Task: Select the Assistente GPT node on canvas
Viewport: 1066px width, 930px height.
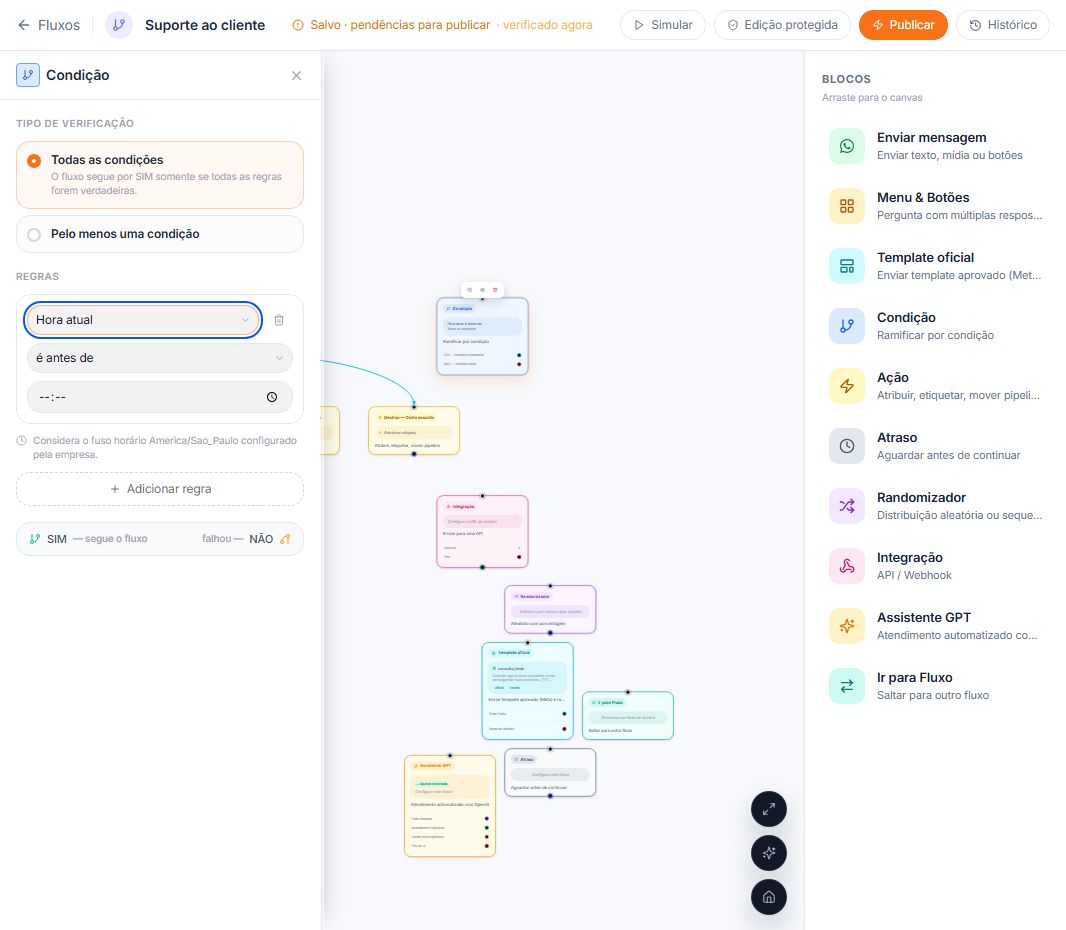Action: [450, 806]
